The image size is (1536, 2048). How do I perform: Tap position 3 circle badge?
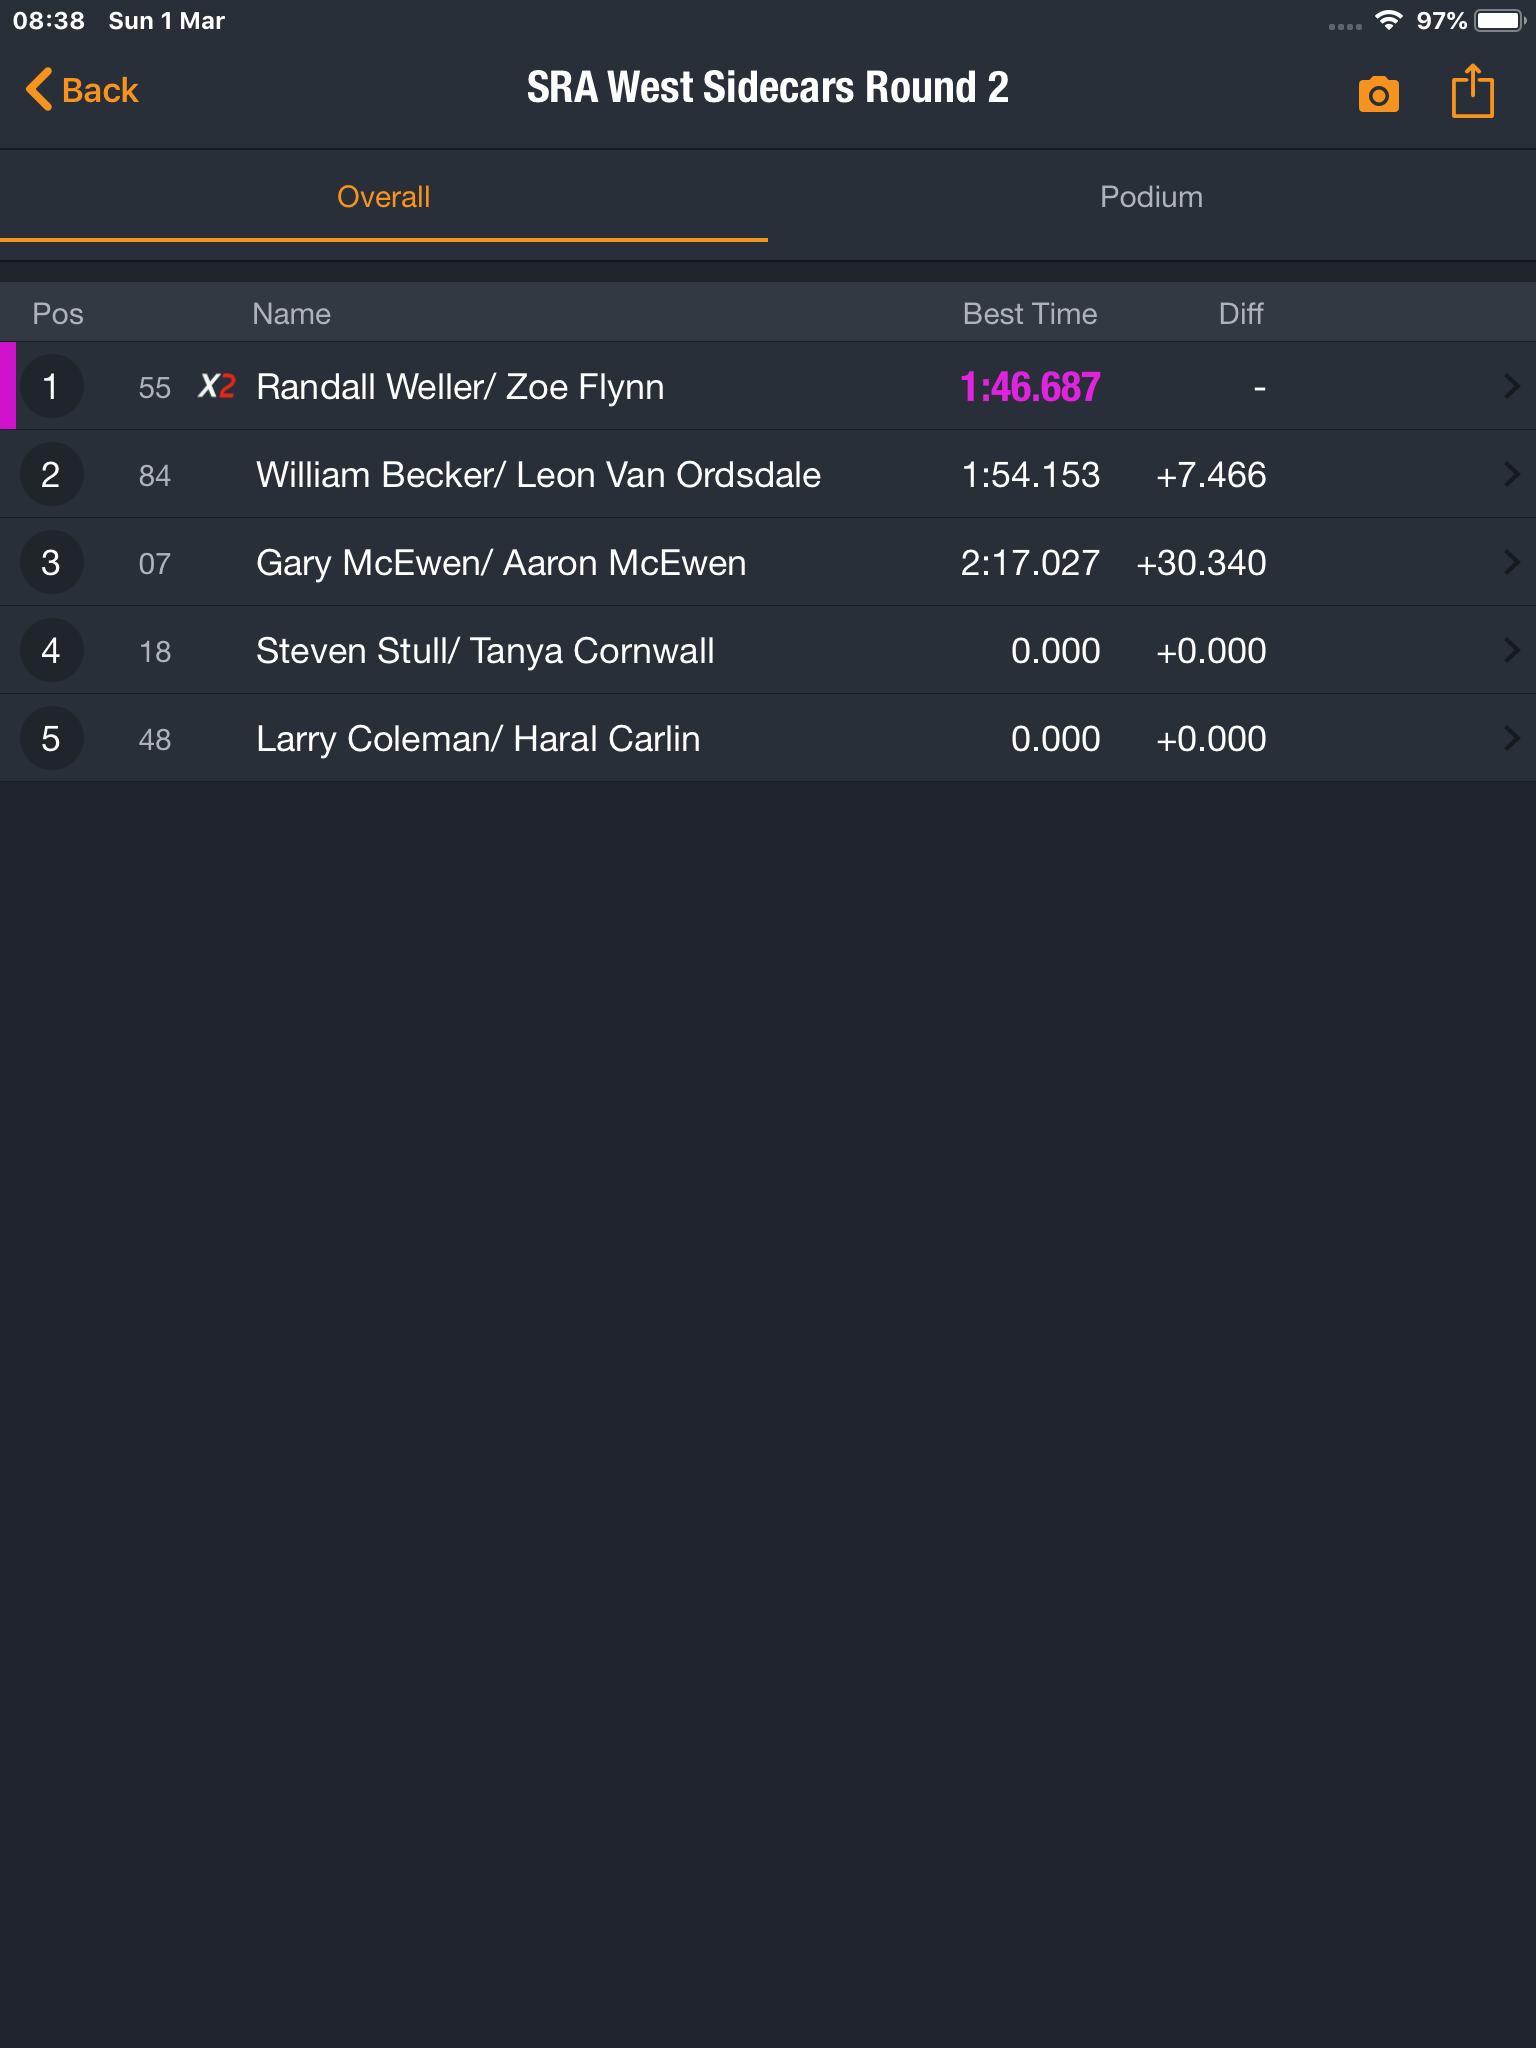[x=51, y=563]
